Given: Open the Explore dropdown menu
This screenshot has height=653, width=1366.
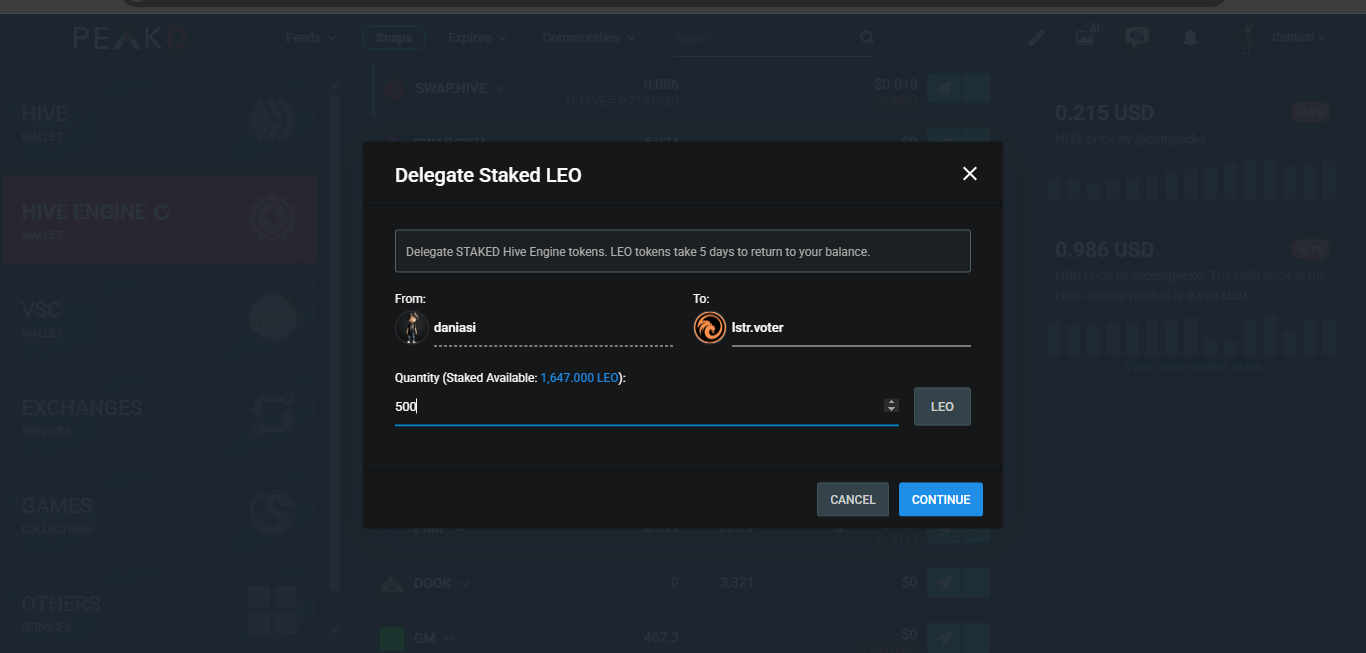Looking at the screenshot, I should (478, 38).
